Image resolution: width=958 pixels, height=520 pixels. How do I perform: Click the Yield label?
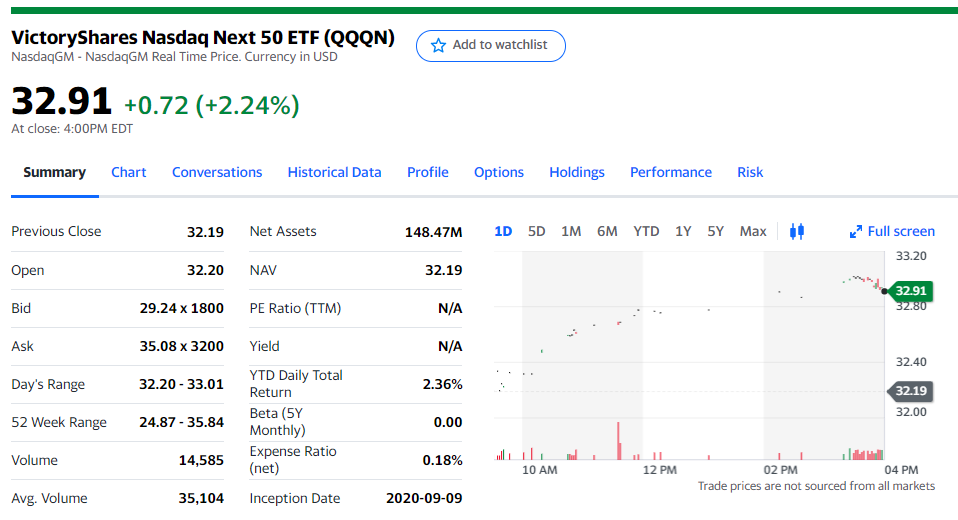265,346
